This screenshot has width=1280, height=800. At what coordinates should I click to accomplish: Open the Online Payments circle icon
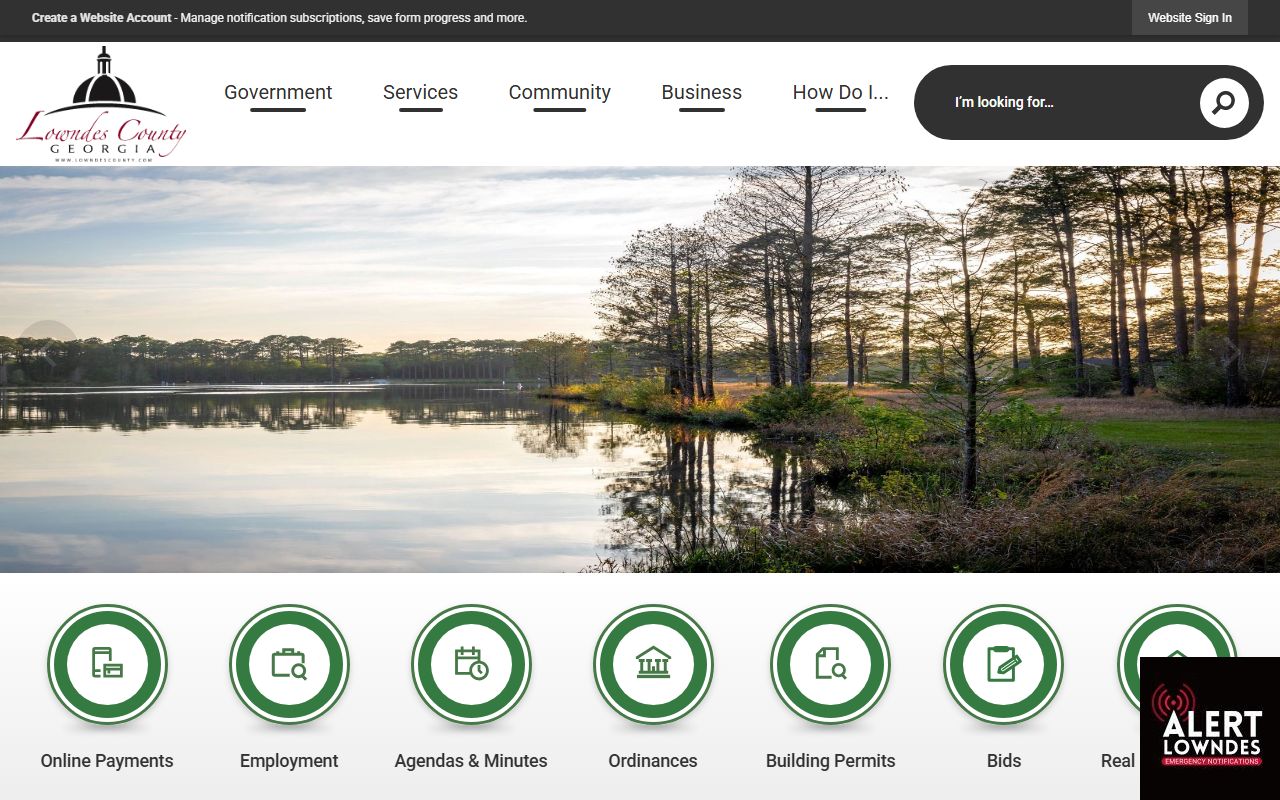[107, 664]
